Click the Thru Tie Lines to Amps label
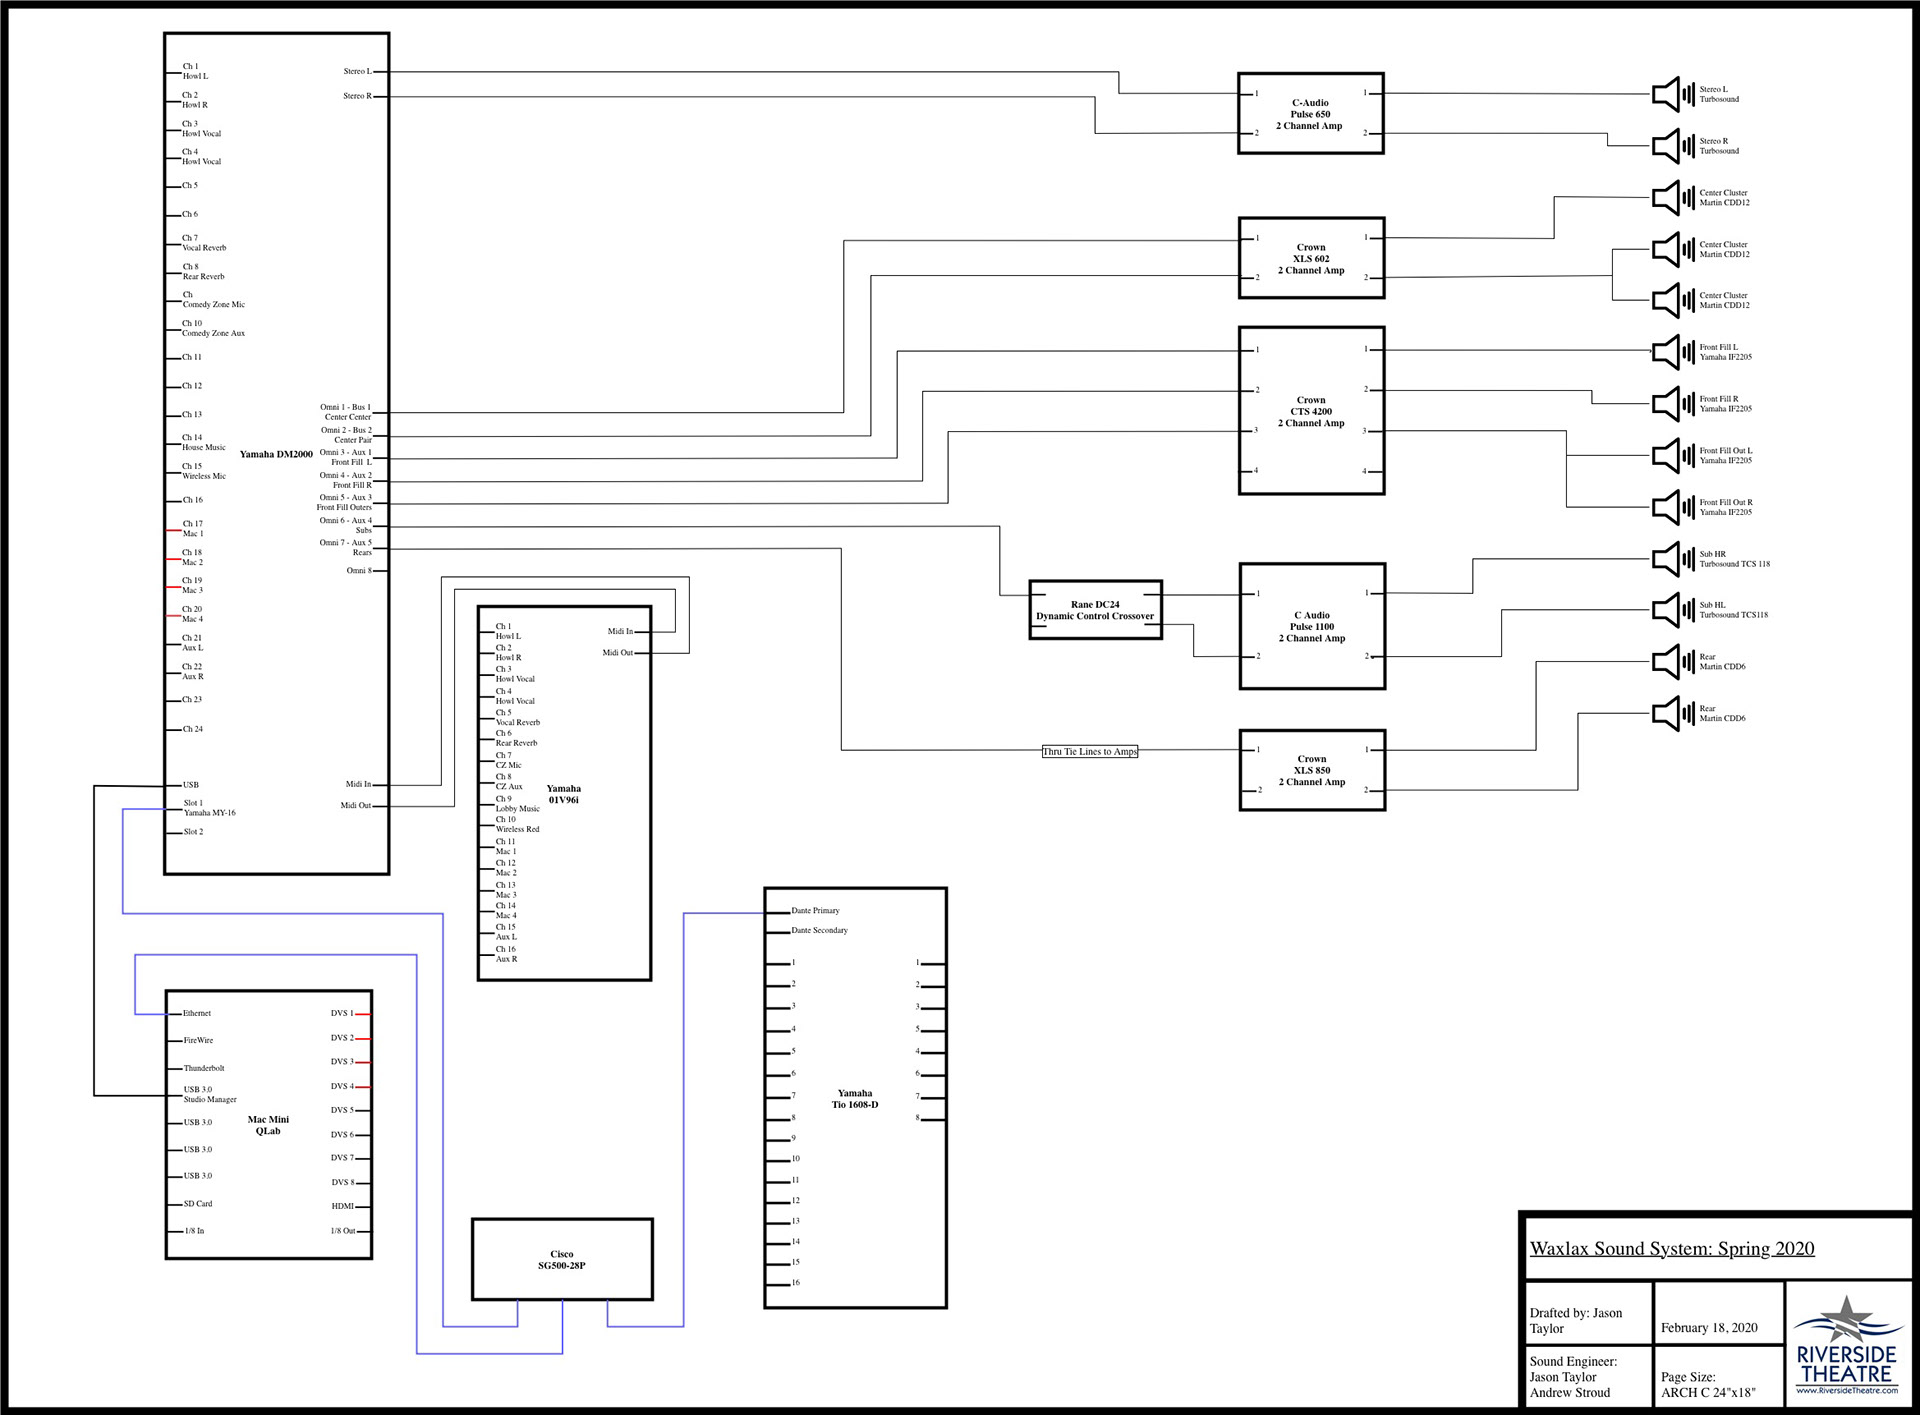1920x1415 pixels. tap(1090, 752)
